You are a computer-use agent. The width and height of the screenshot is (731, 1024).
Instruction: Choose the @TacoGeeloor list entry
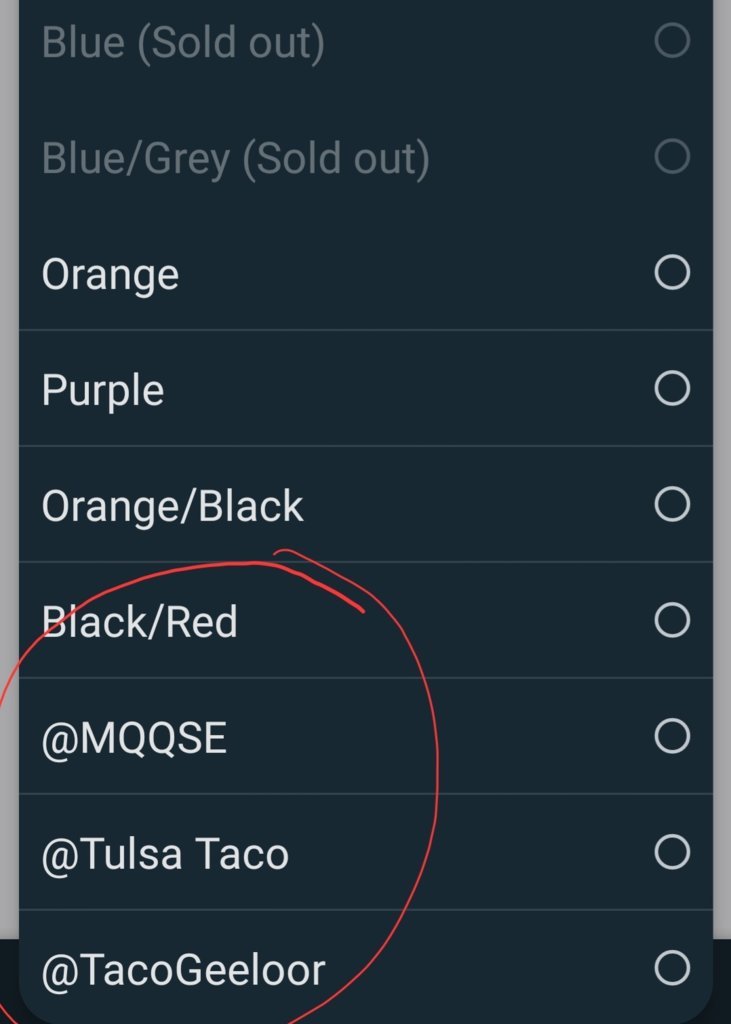click(x=365, y=967)
